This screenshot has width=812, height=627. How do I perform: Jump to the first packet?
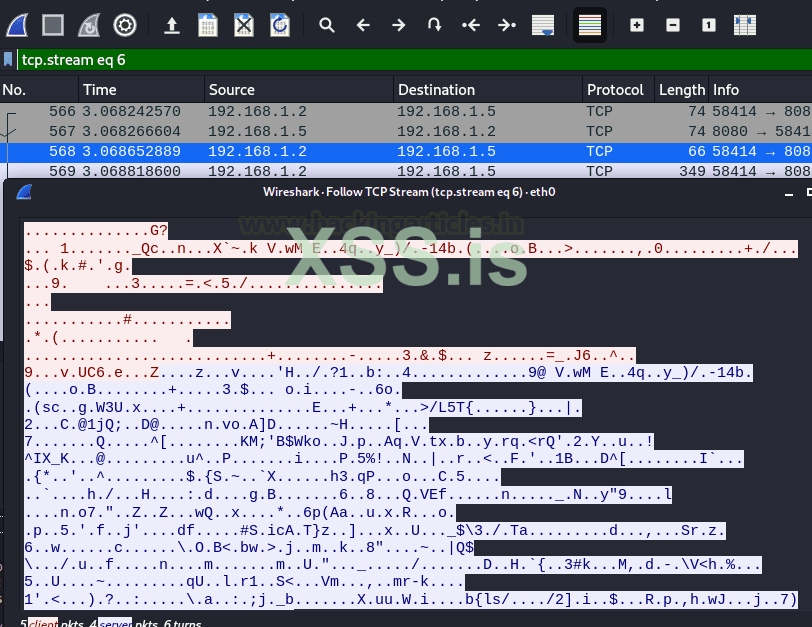point(471,25)
